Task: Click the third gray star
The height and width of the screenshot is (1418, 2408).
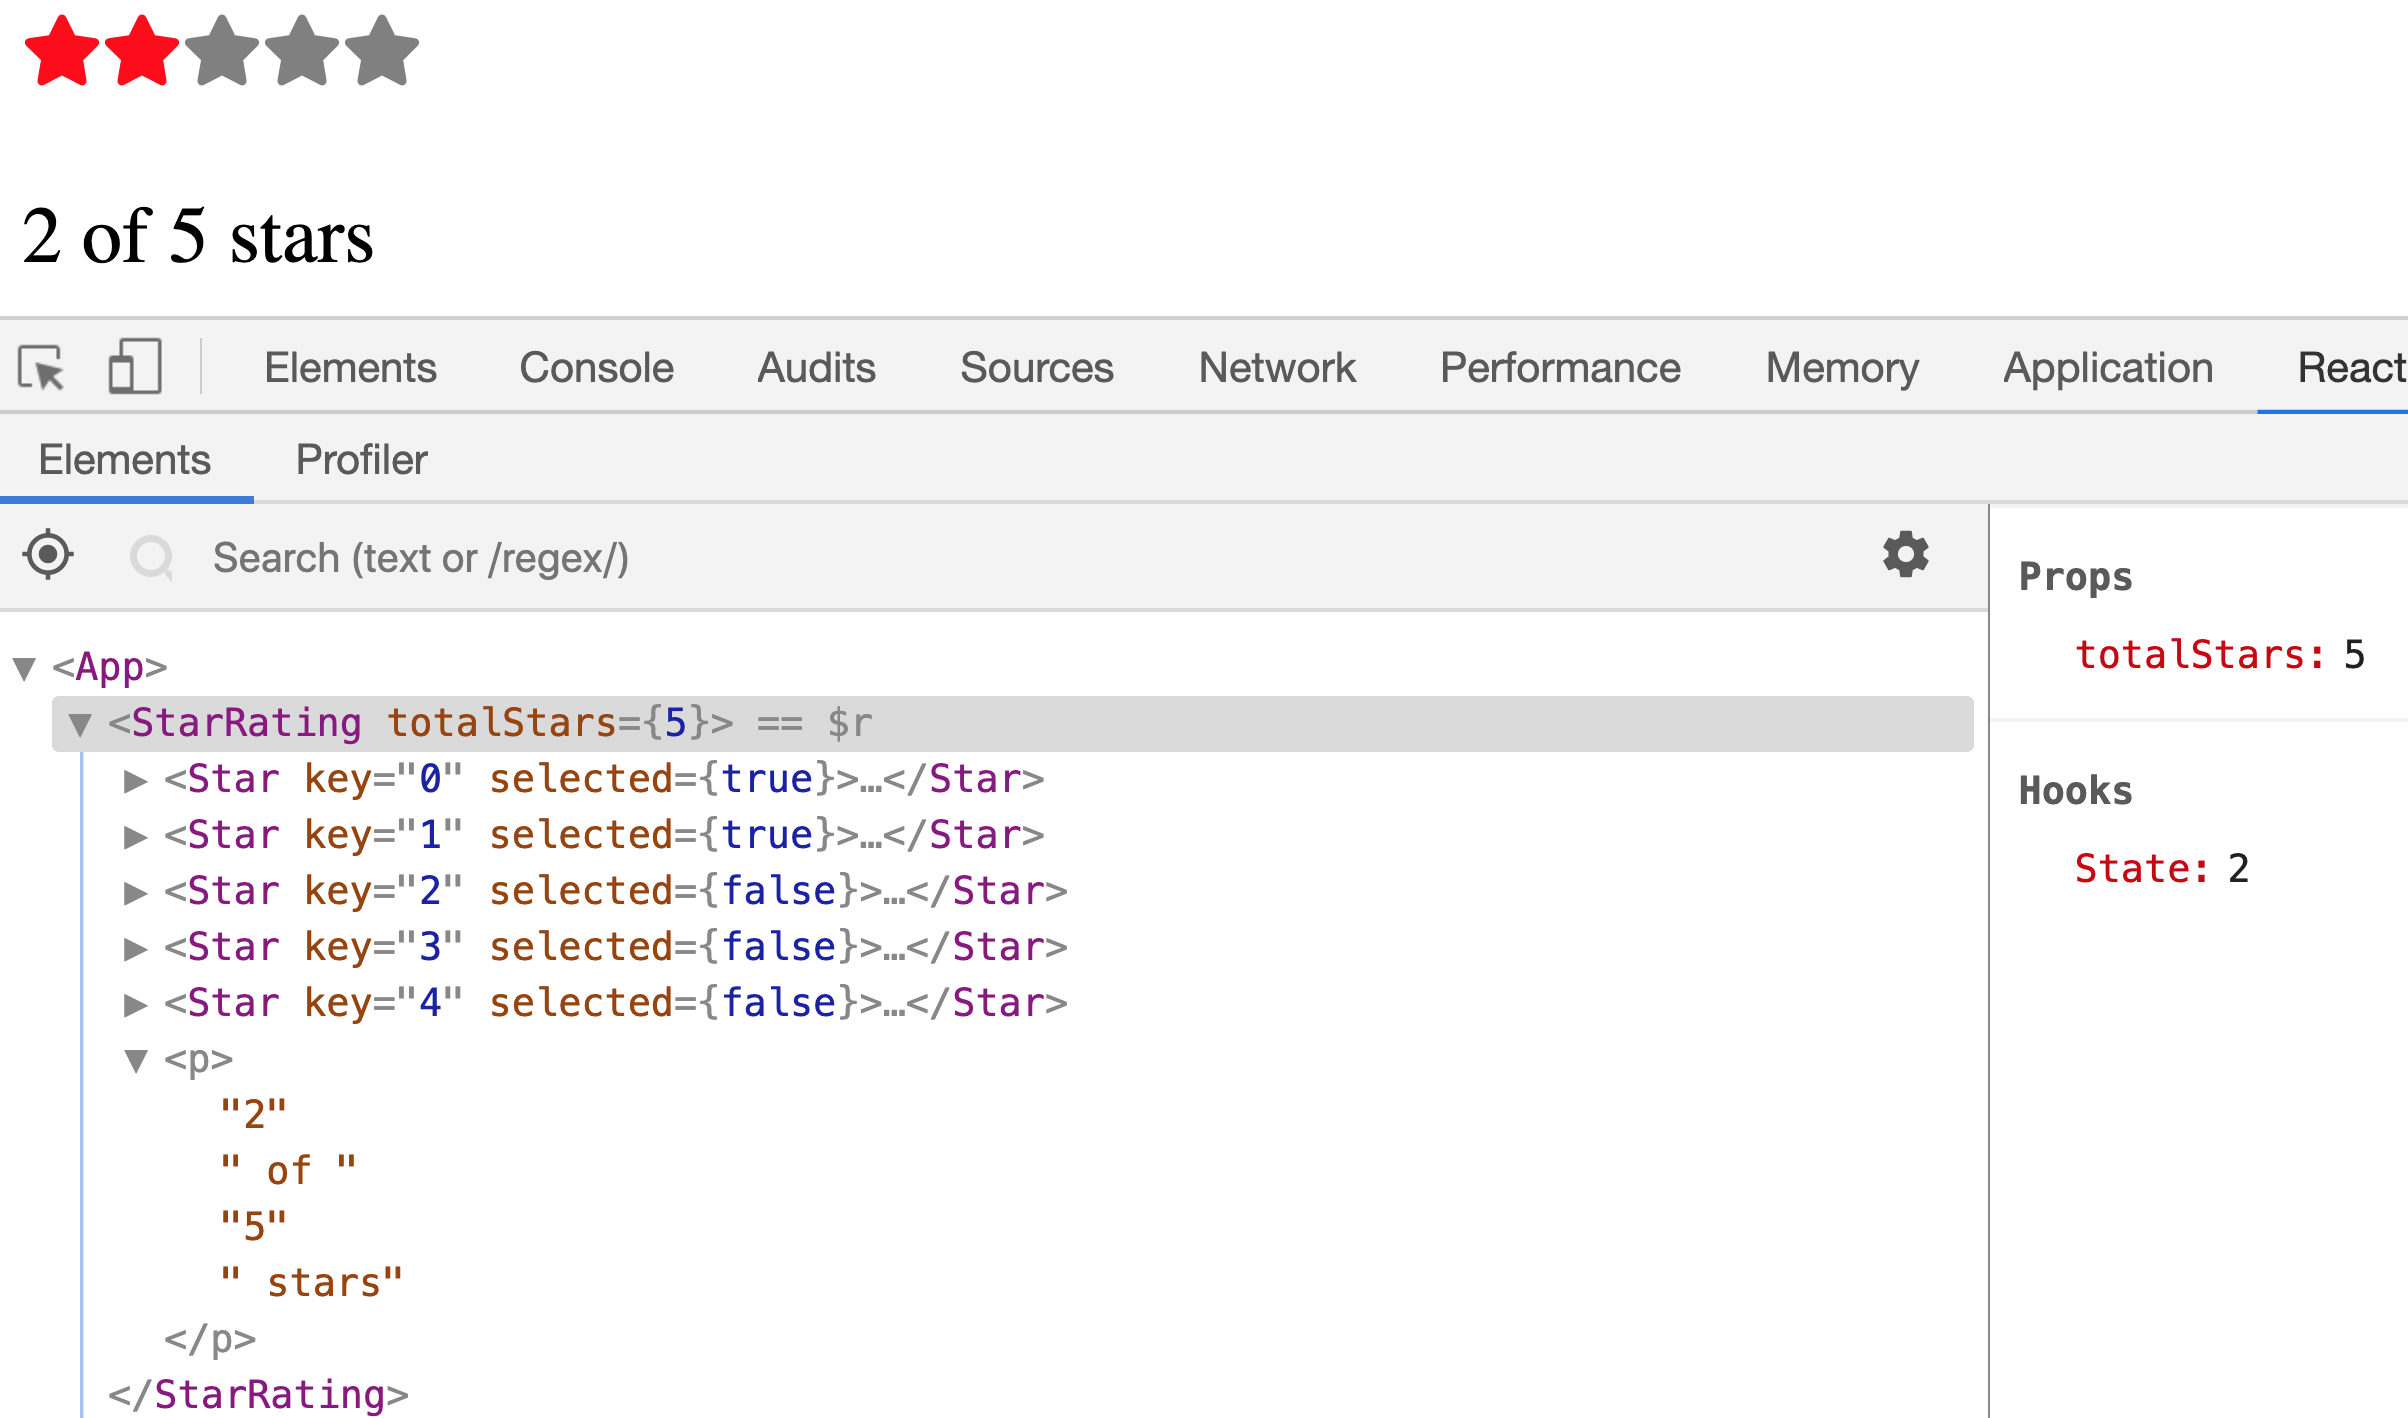Action: [222, 52]
